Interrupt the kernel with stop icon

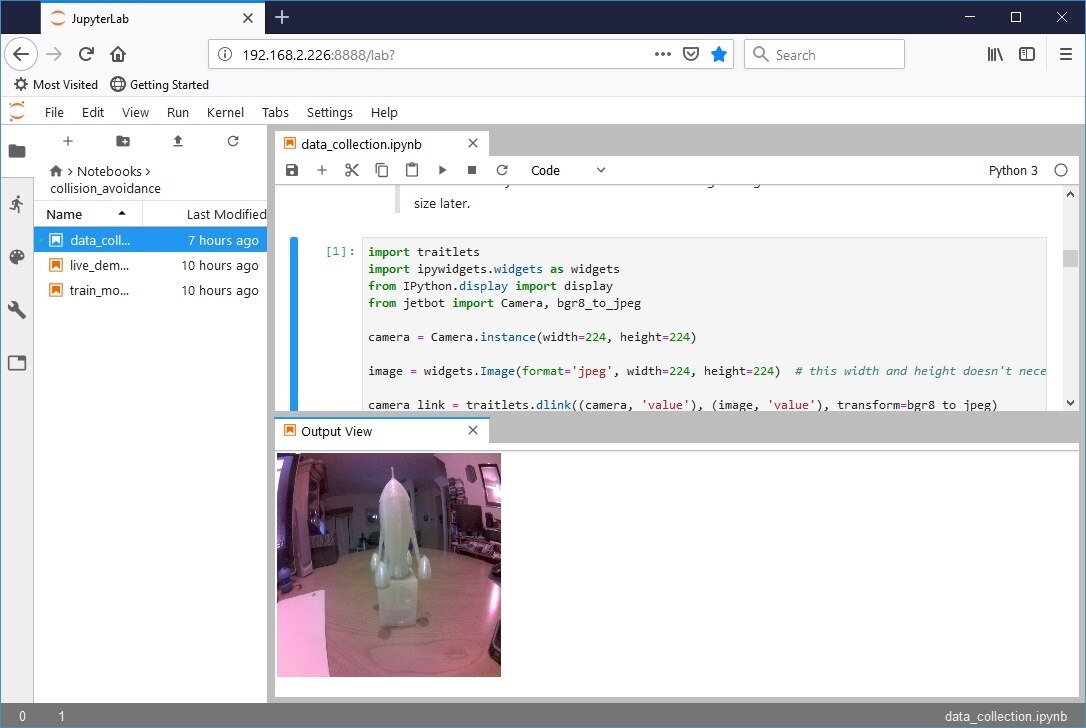[x=472, y=170]
